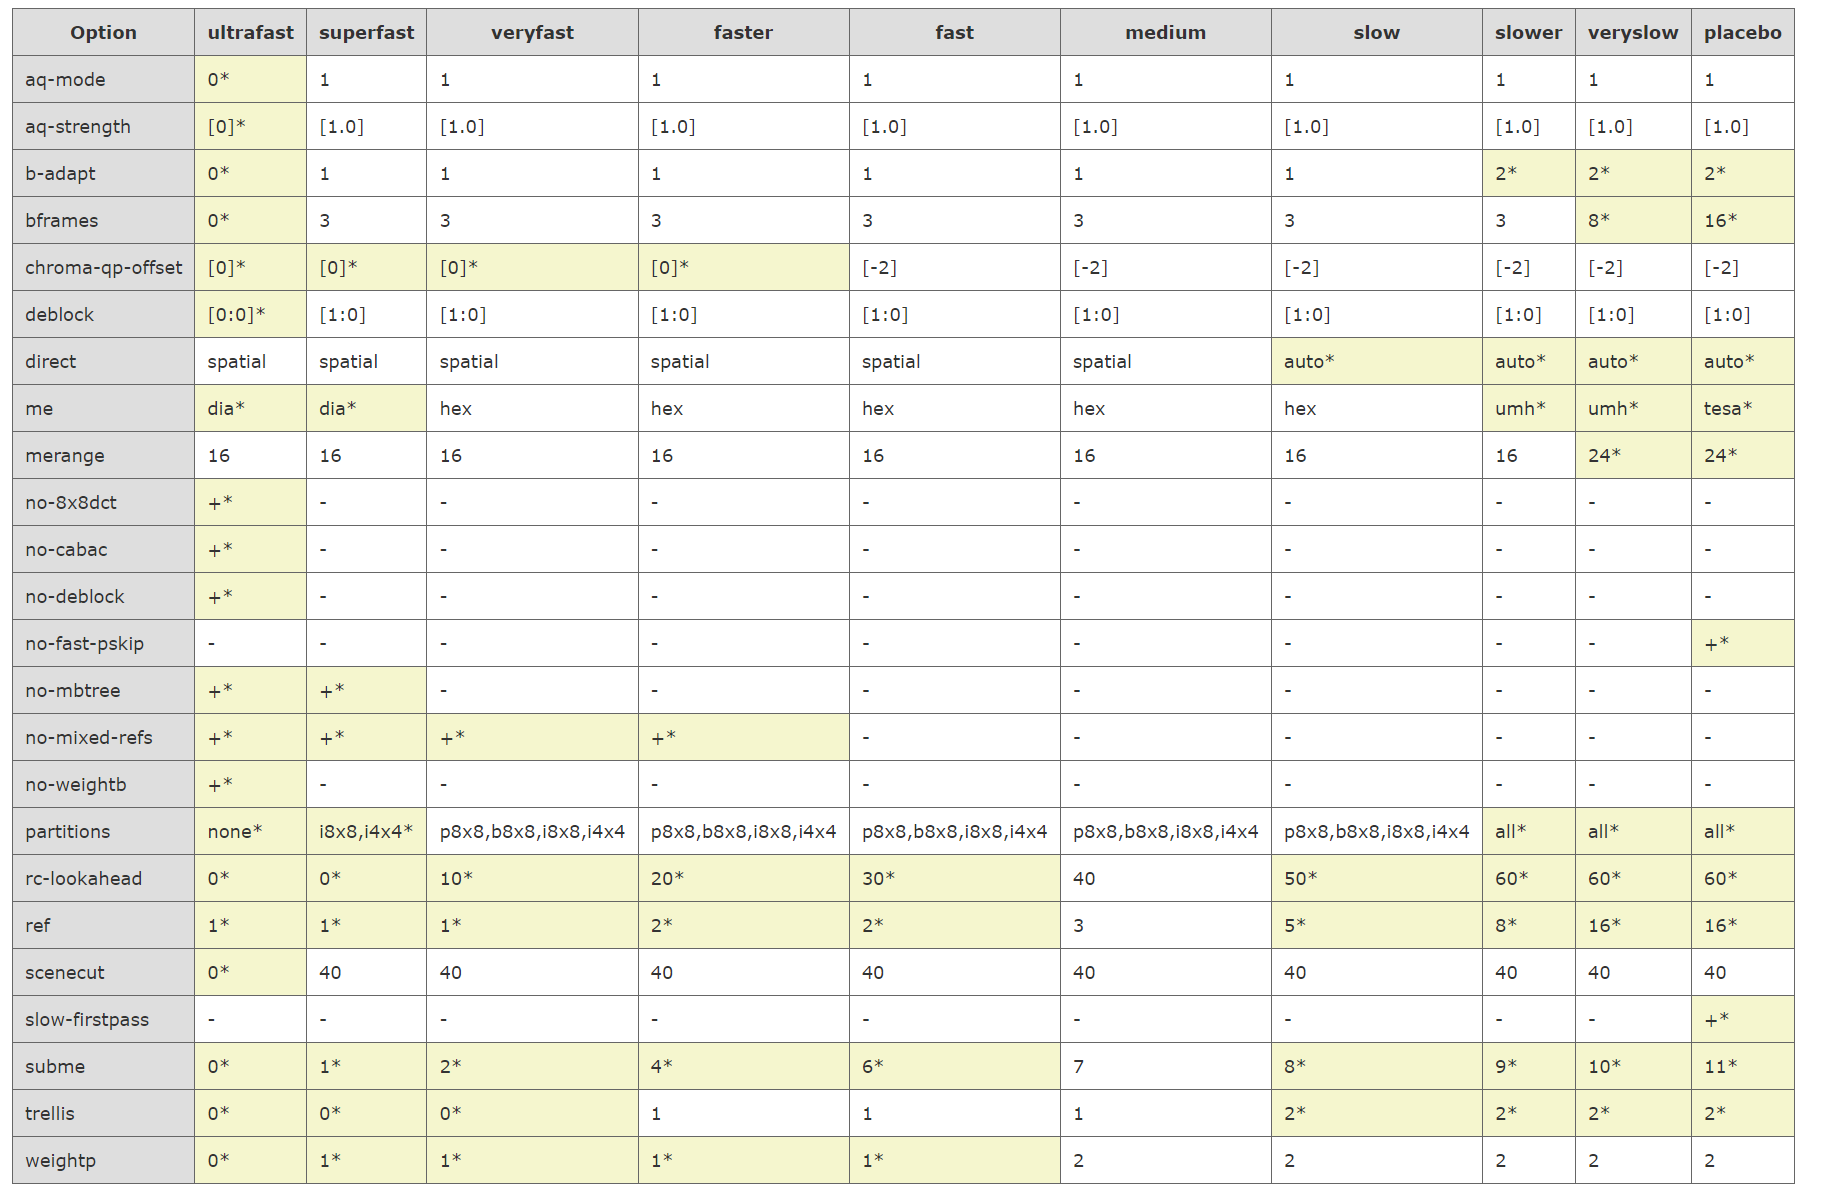
Task: Click the 'veryslow' column header
Action: 1632,33
